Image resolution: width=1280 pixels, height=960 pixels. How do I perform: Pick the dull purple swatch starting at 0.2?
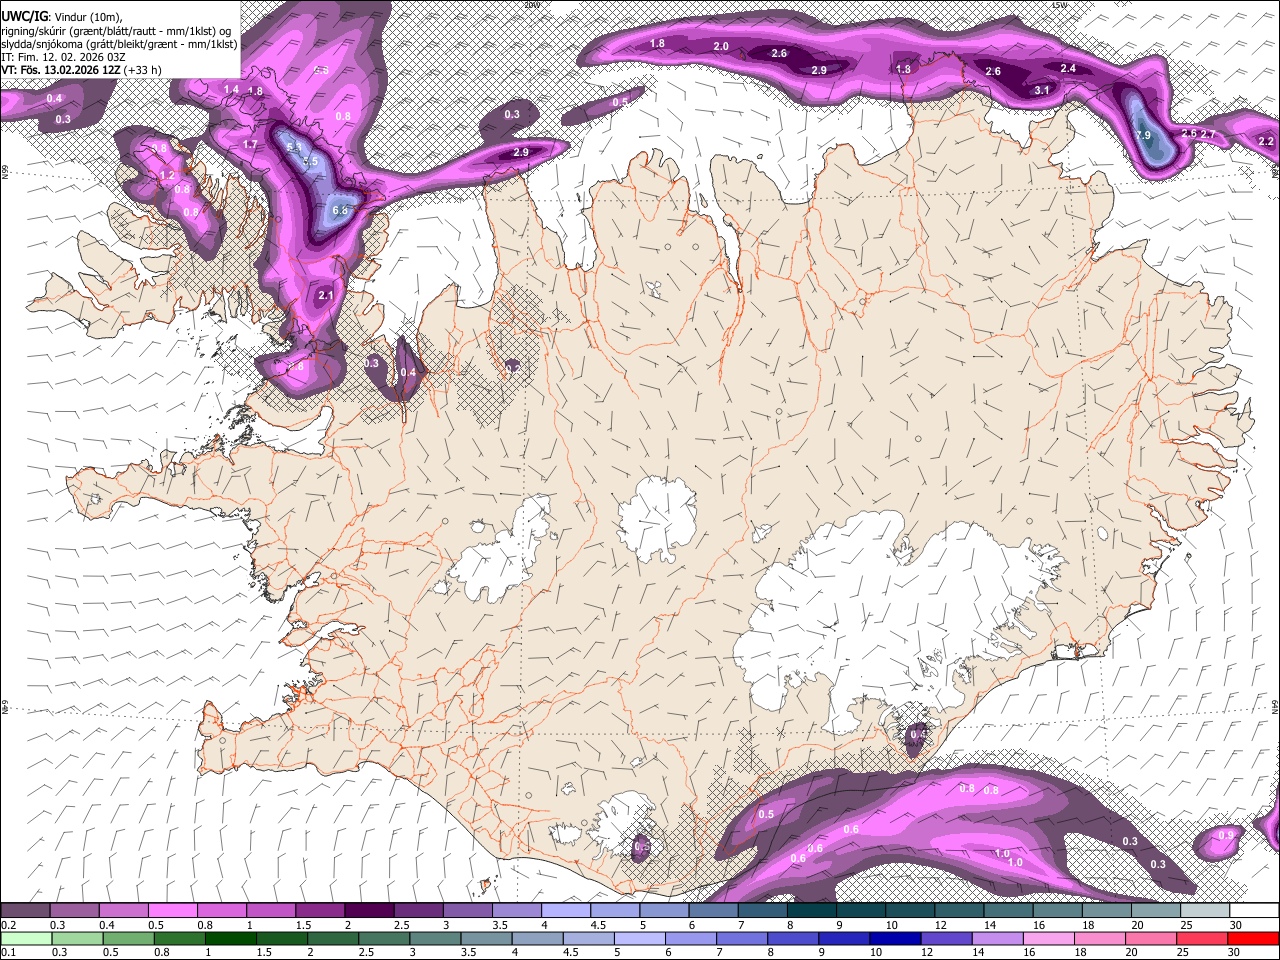[25, 911]
